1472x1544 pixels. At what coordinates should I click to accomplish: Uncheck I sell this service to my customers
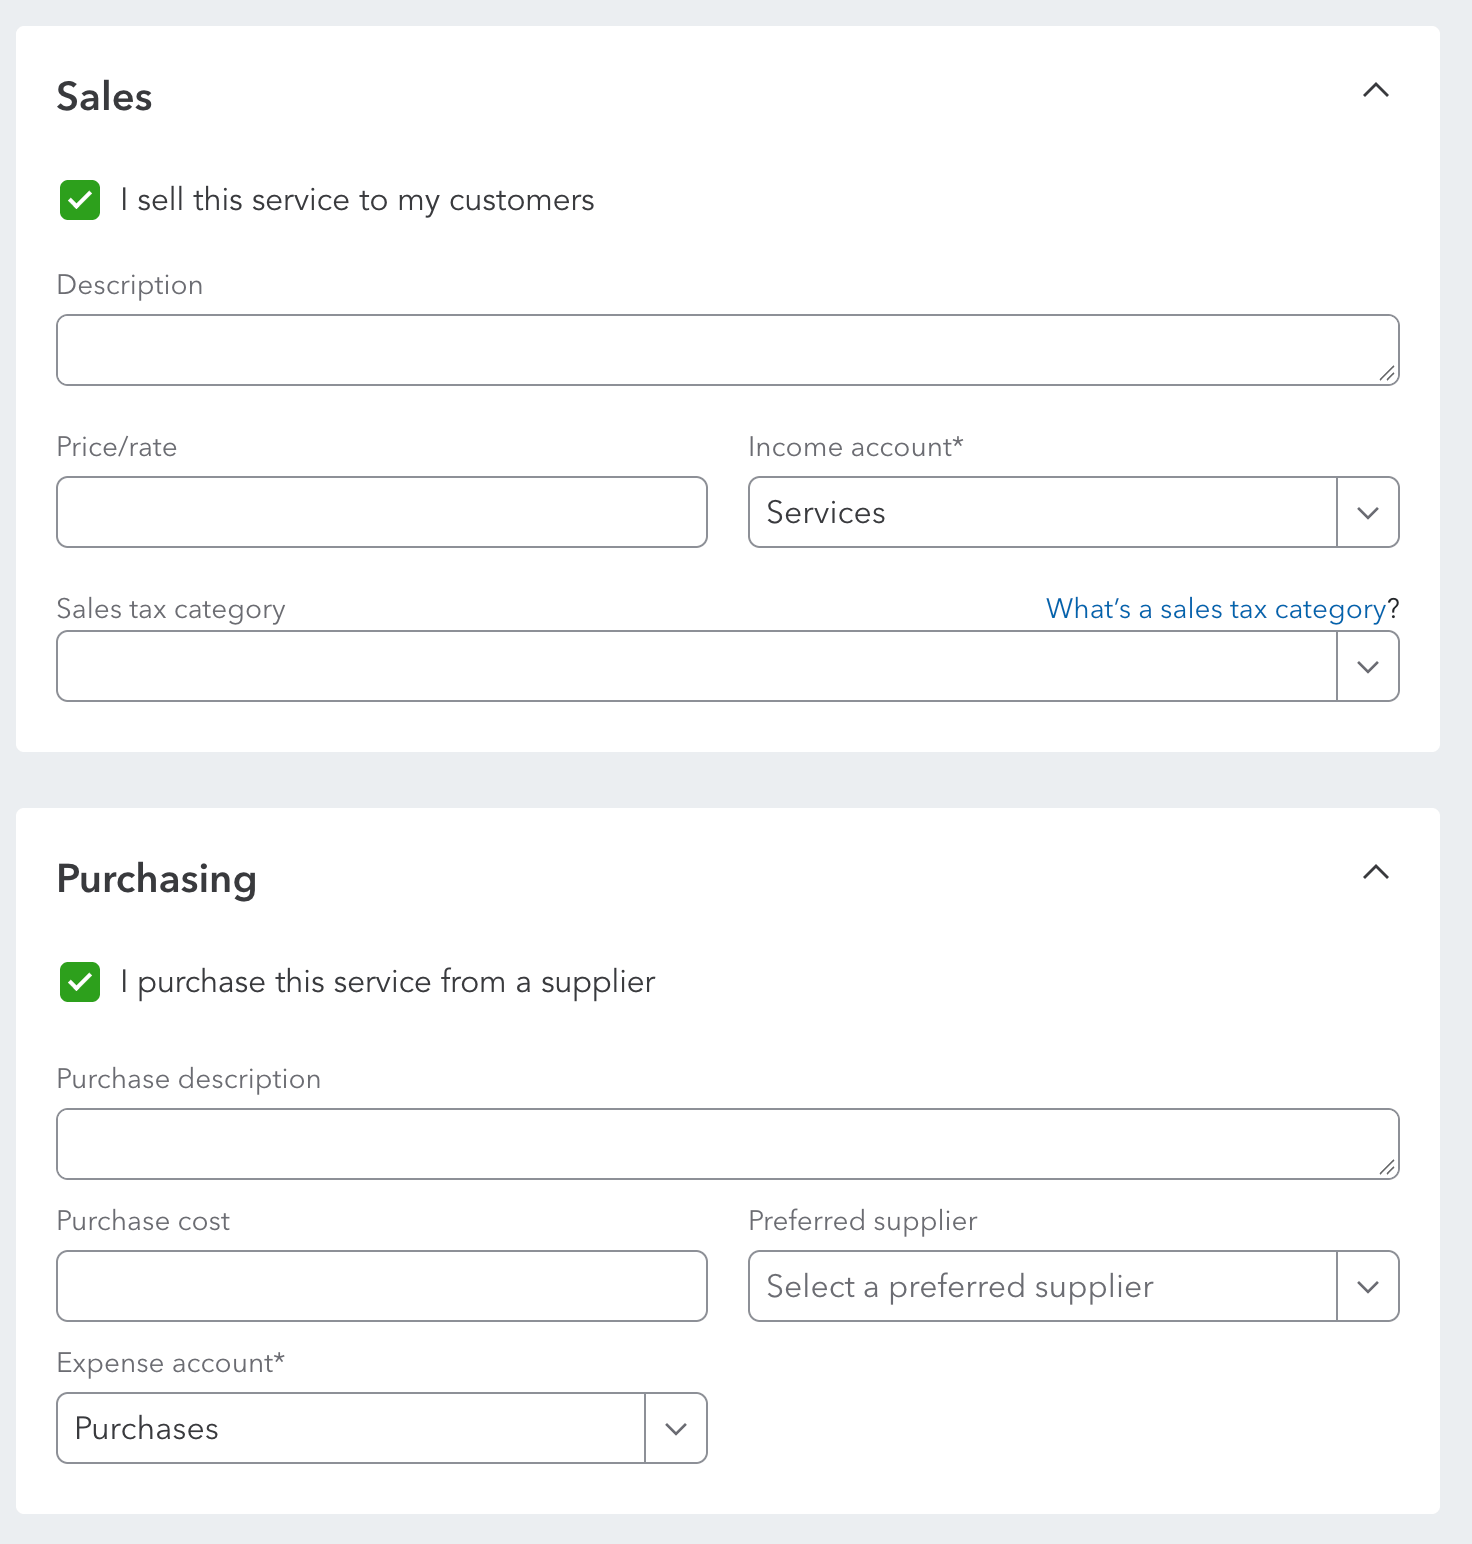click(x=80, y=200)
